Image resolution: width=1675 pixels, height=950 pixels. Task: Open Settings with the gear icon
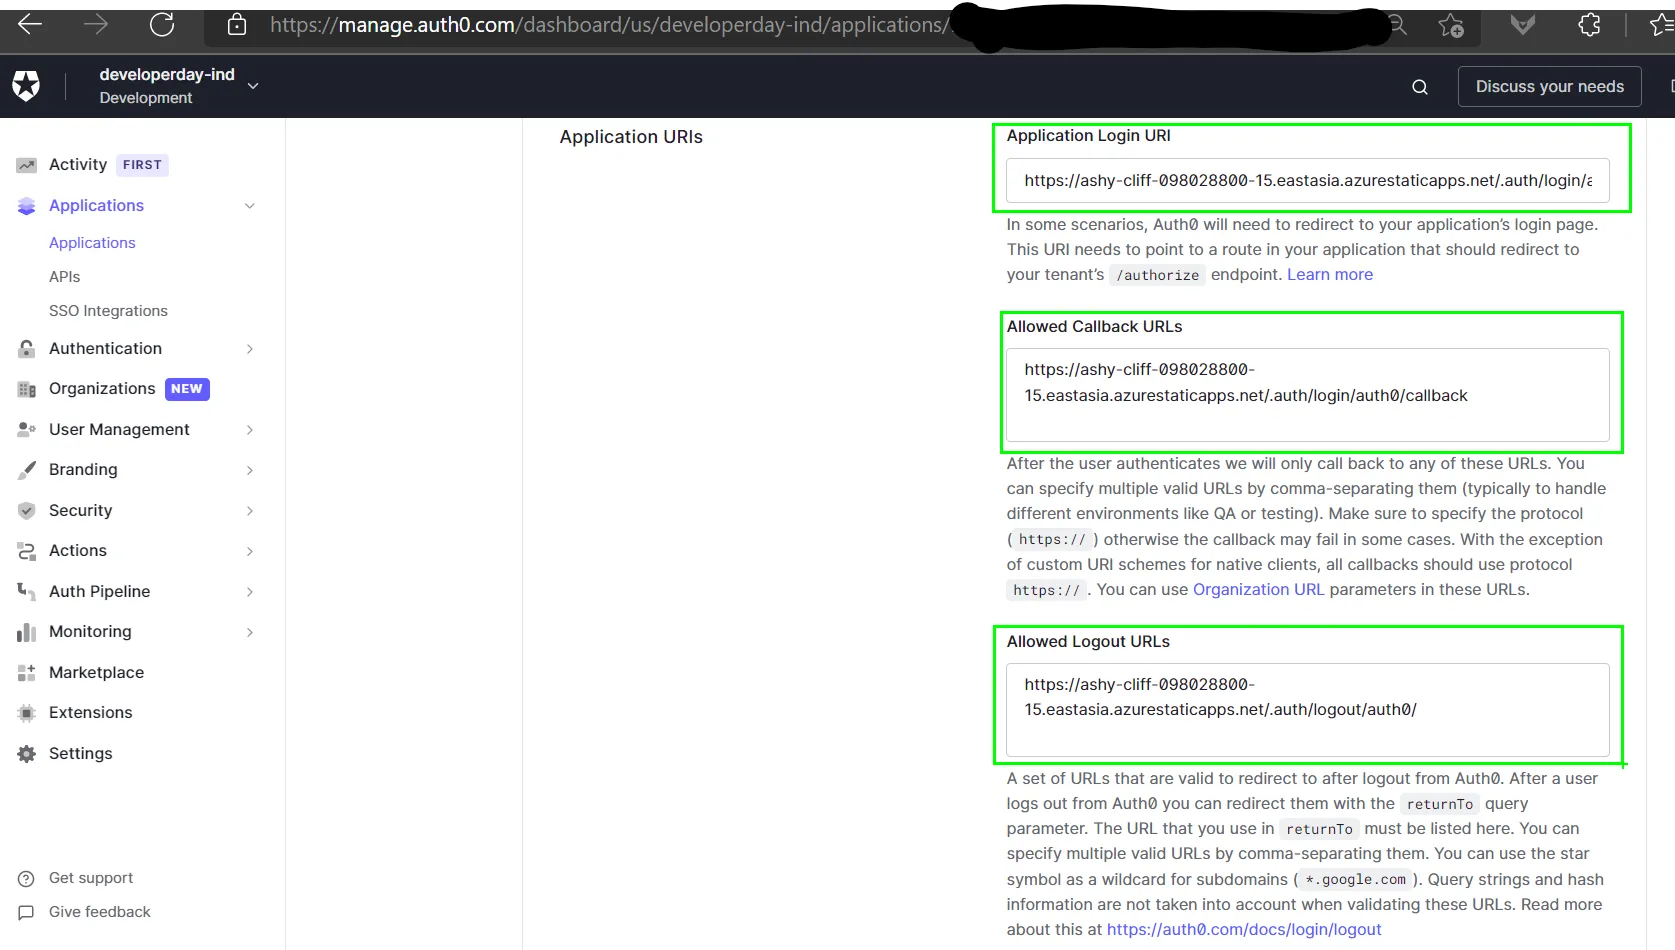[x=27, y=754]
